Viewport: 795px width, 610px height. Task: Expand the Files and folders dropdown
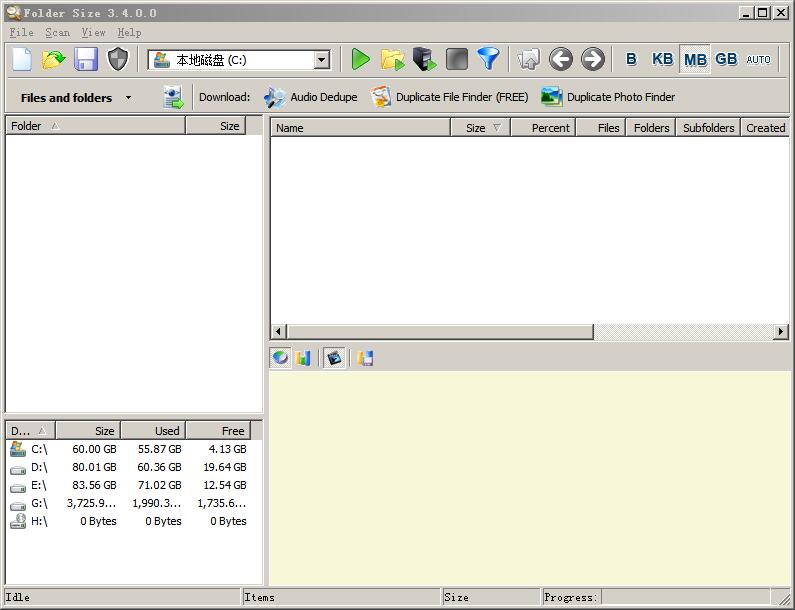pyautogui.click(x=128, y=97)
